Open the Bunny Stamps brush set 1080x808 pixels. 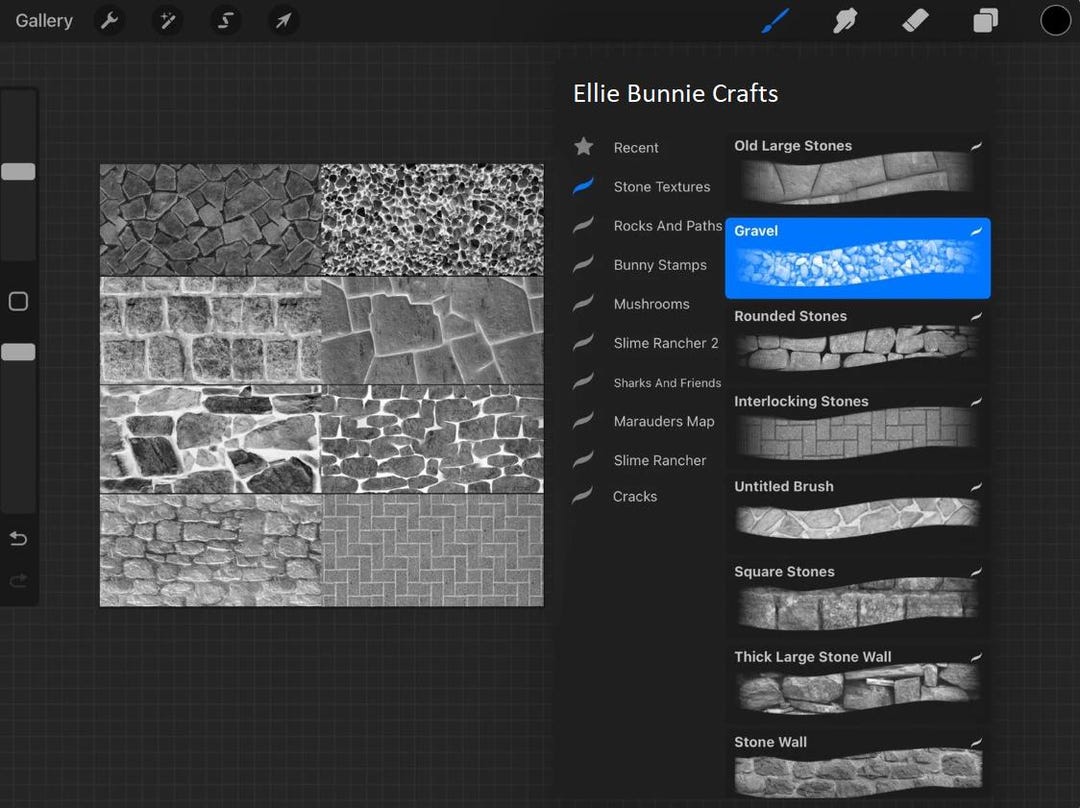[x=662, y=265]
